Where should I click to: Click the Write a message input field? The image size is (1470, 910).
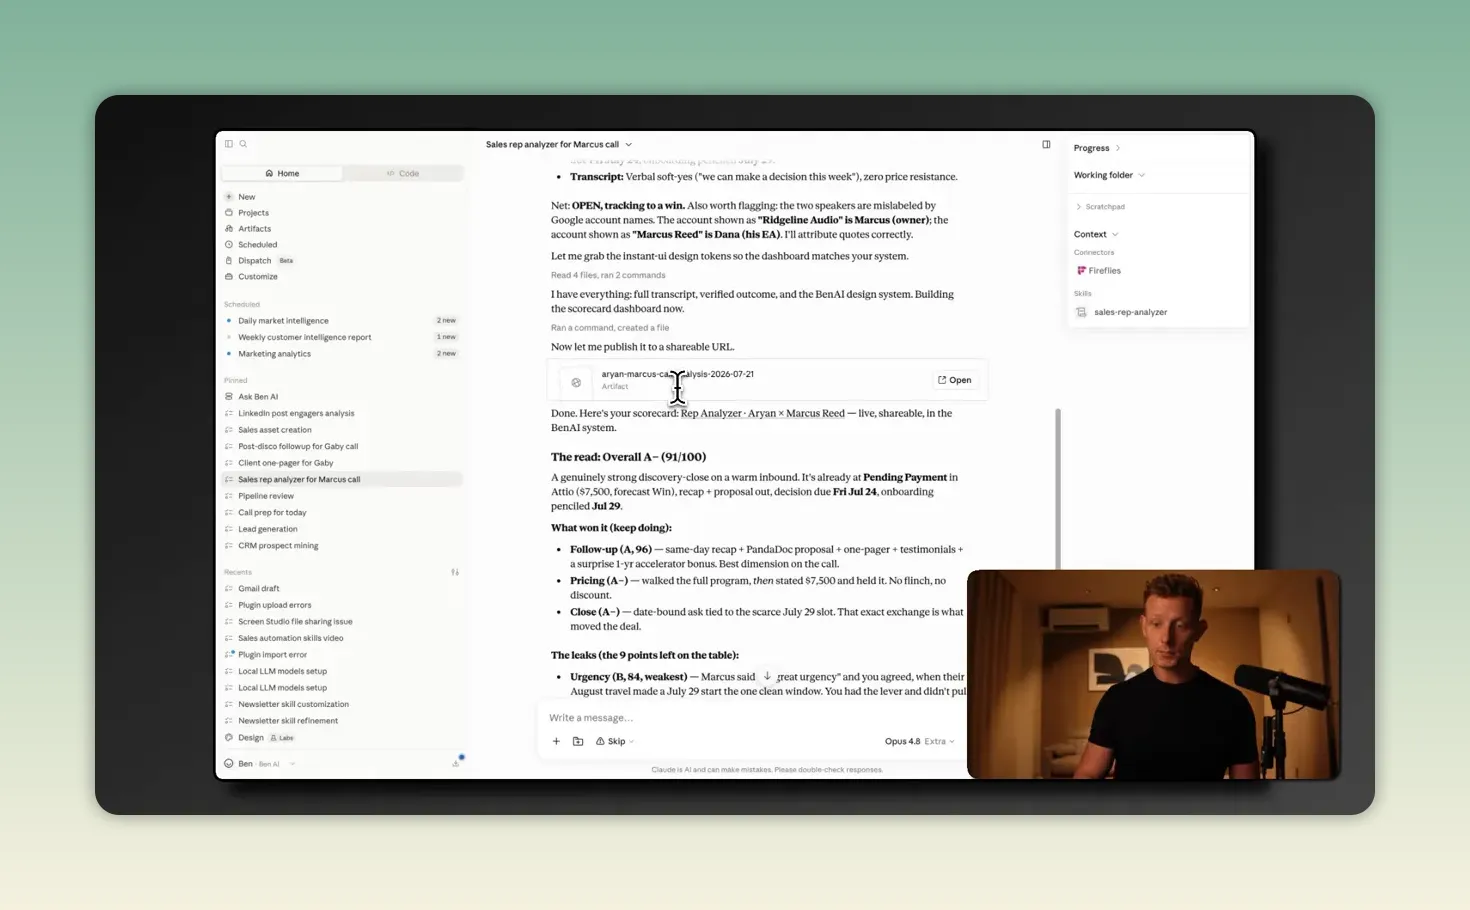coord(750,718)
